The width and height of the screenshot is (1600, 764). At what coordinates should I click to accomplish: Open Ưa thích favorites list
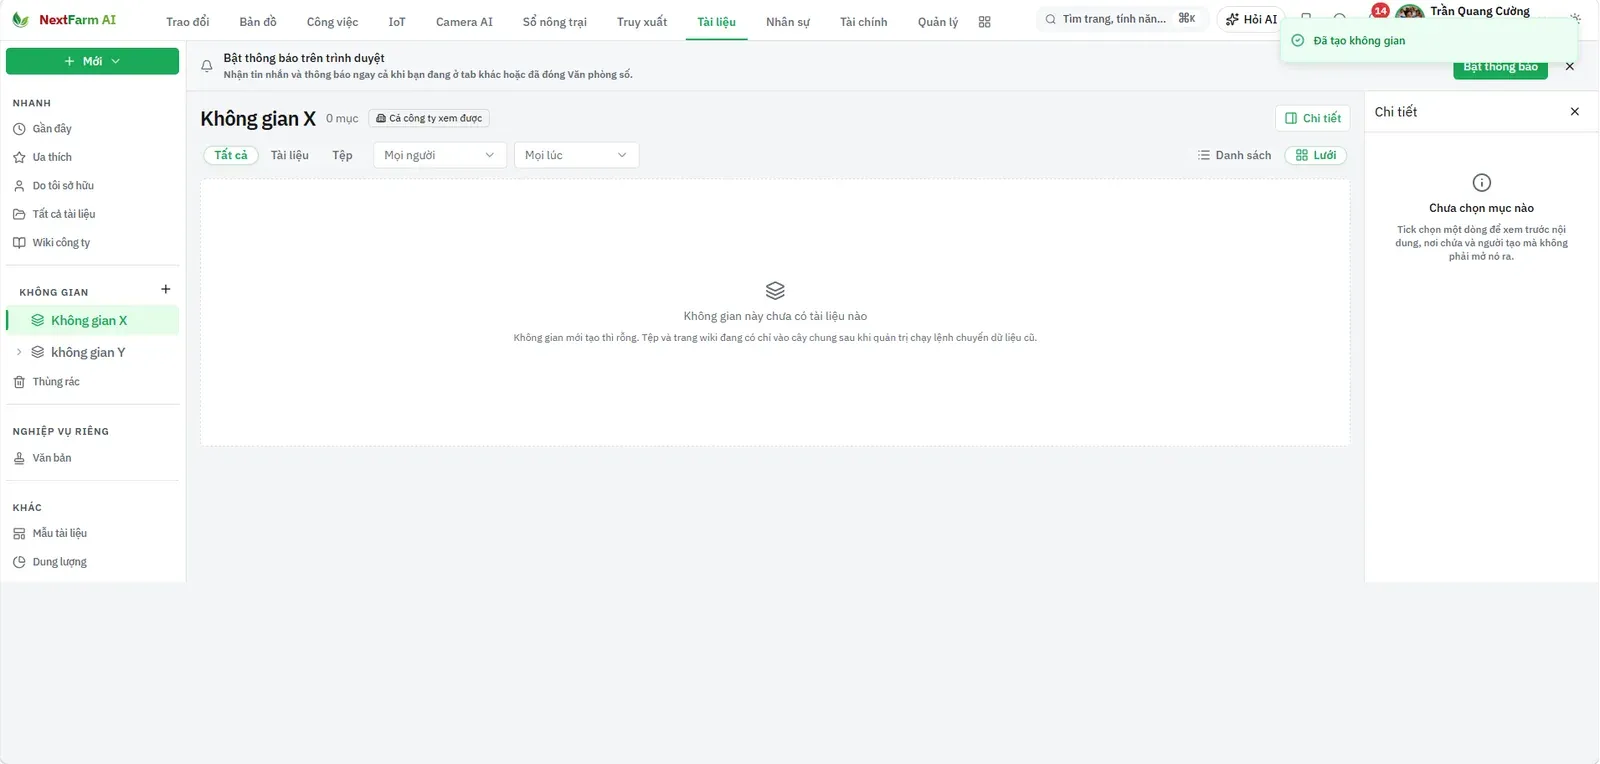click(92, 157)
